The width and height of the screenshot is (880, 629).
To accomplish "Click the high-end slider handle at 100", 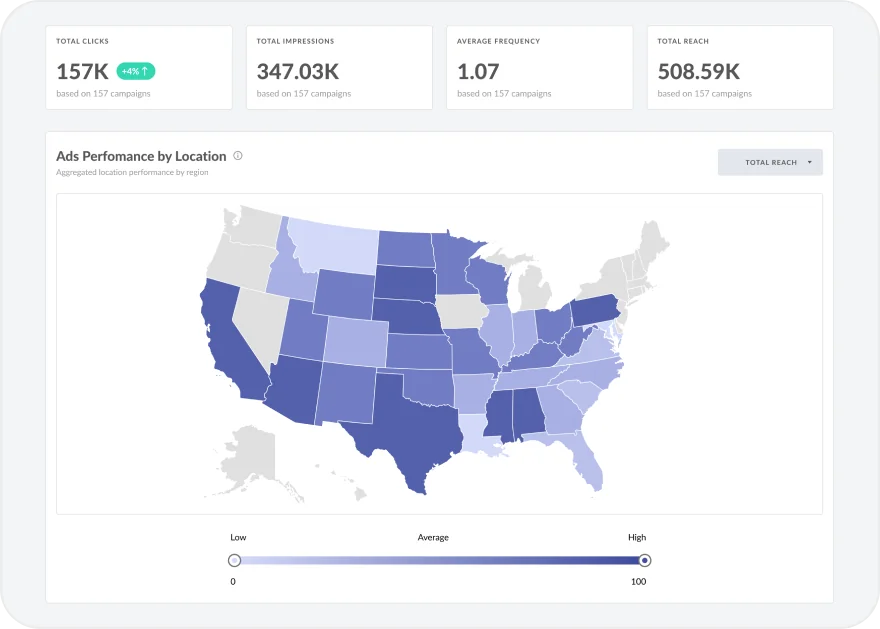I will (645, 561).
